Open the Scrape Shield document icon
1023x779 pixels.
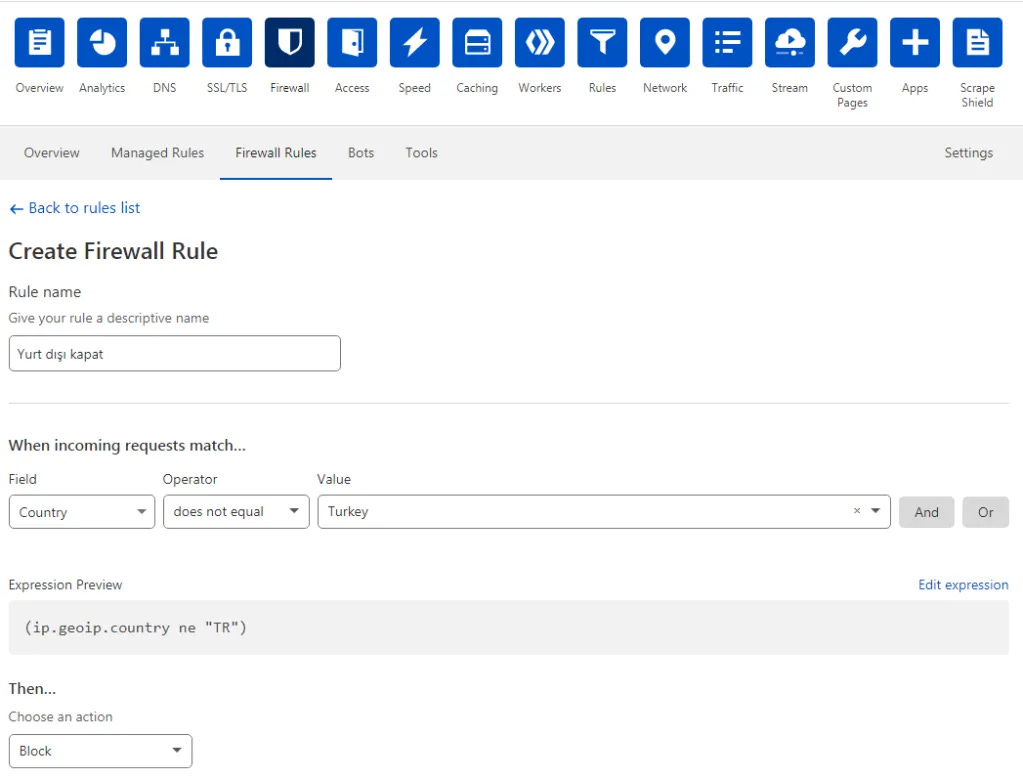pos(977,42)
